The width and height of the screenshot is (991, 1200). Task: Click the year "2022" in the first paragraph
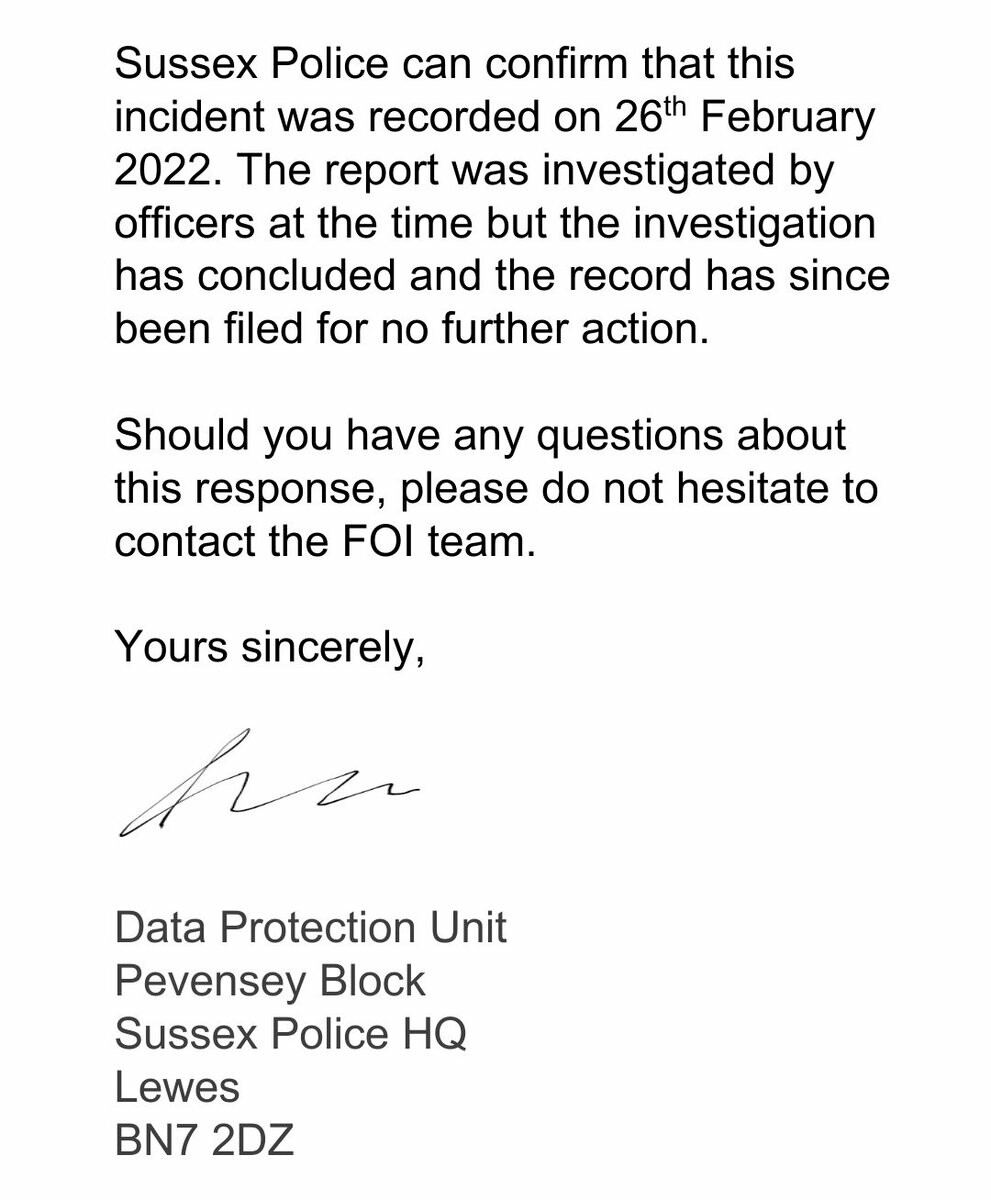162,171
